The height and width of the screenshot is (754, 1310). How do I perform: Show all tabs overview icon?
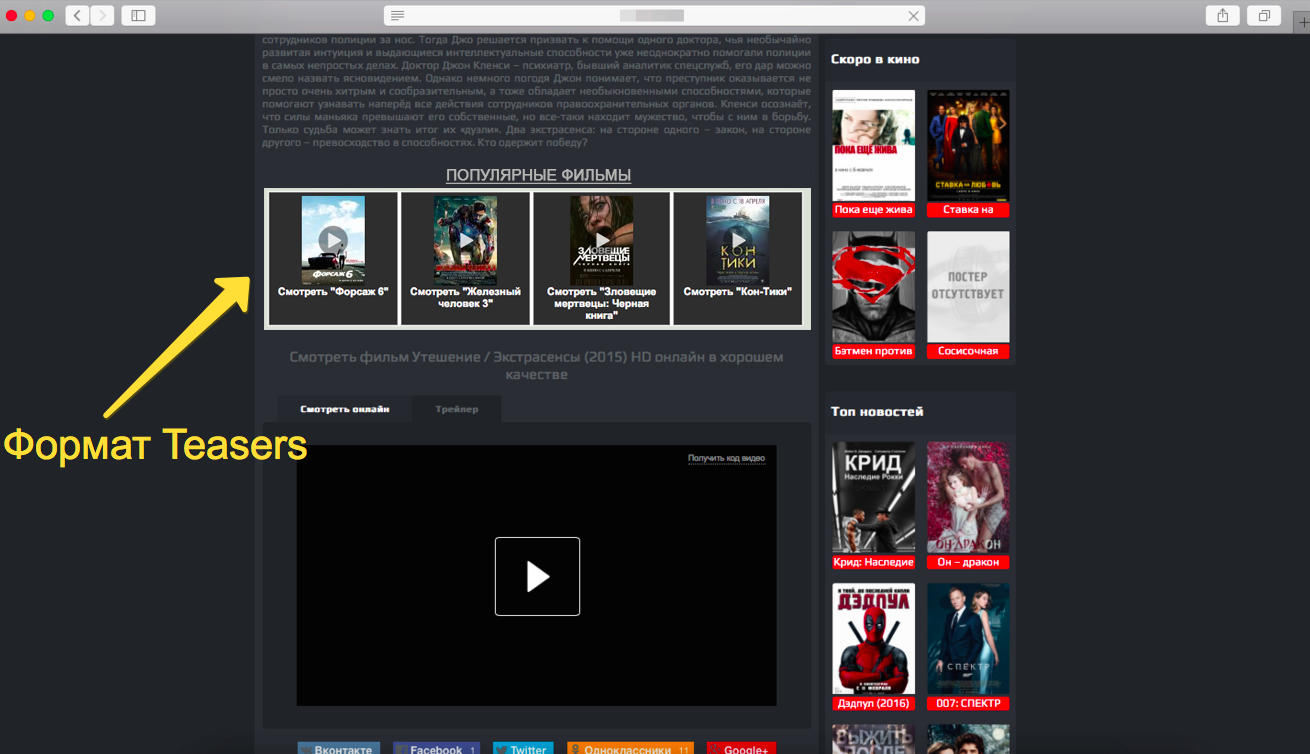[1264, 15]
